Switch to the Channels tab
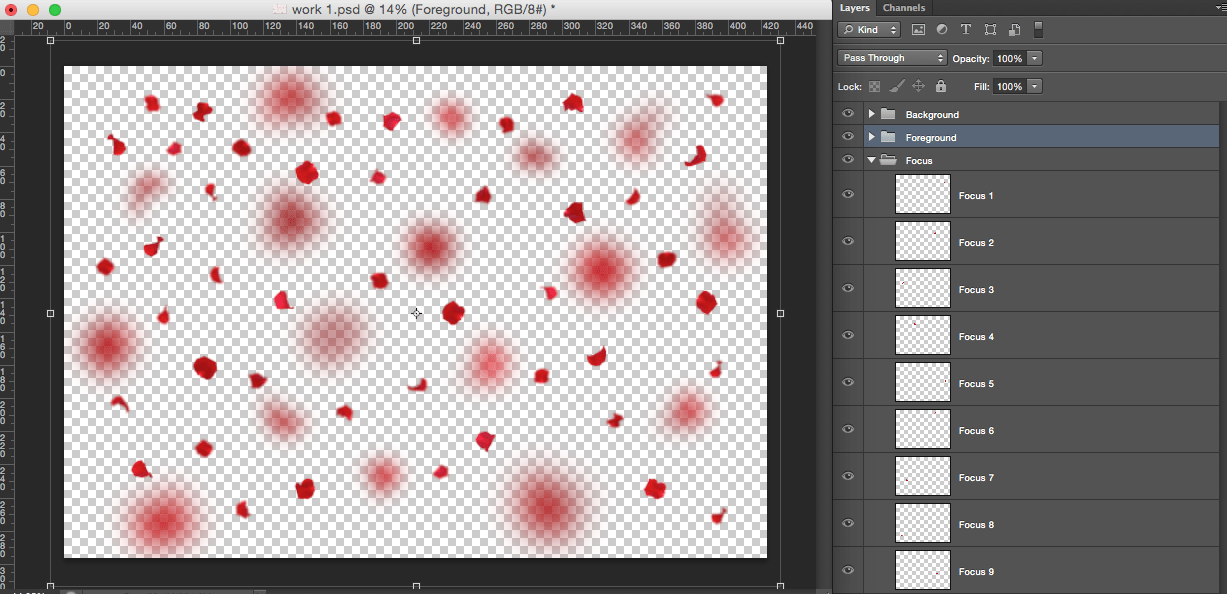Screen dimensions: 1227x594 (x=903, y=8)
